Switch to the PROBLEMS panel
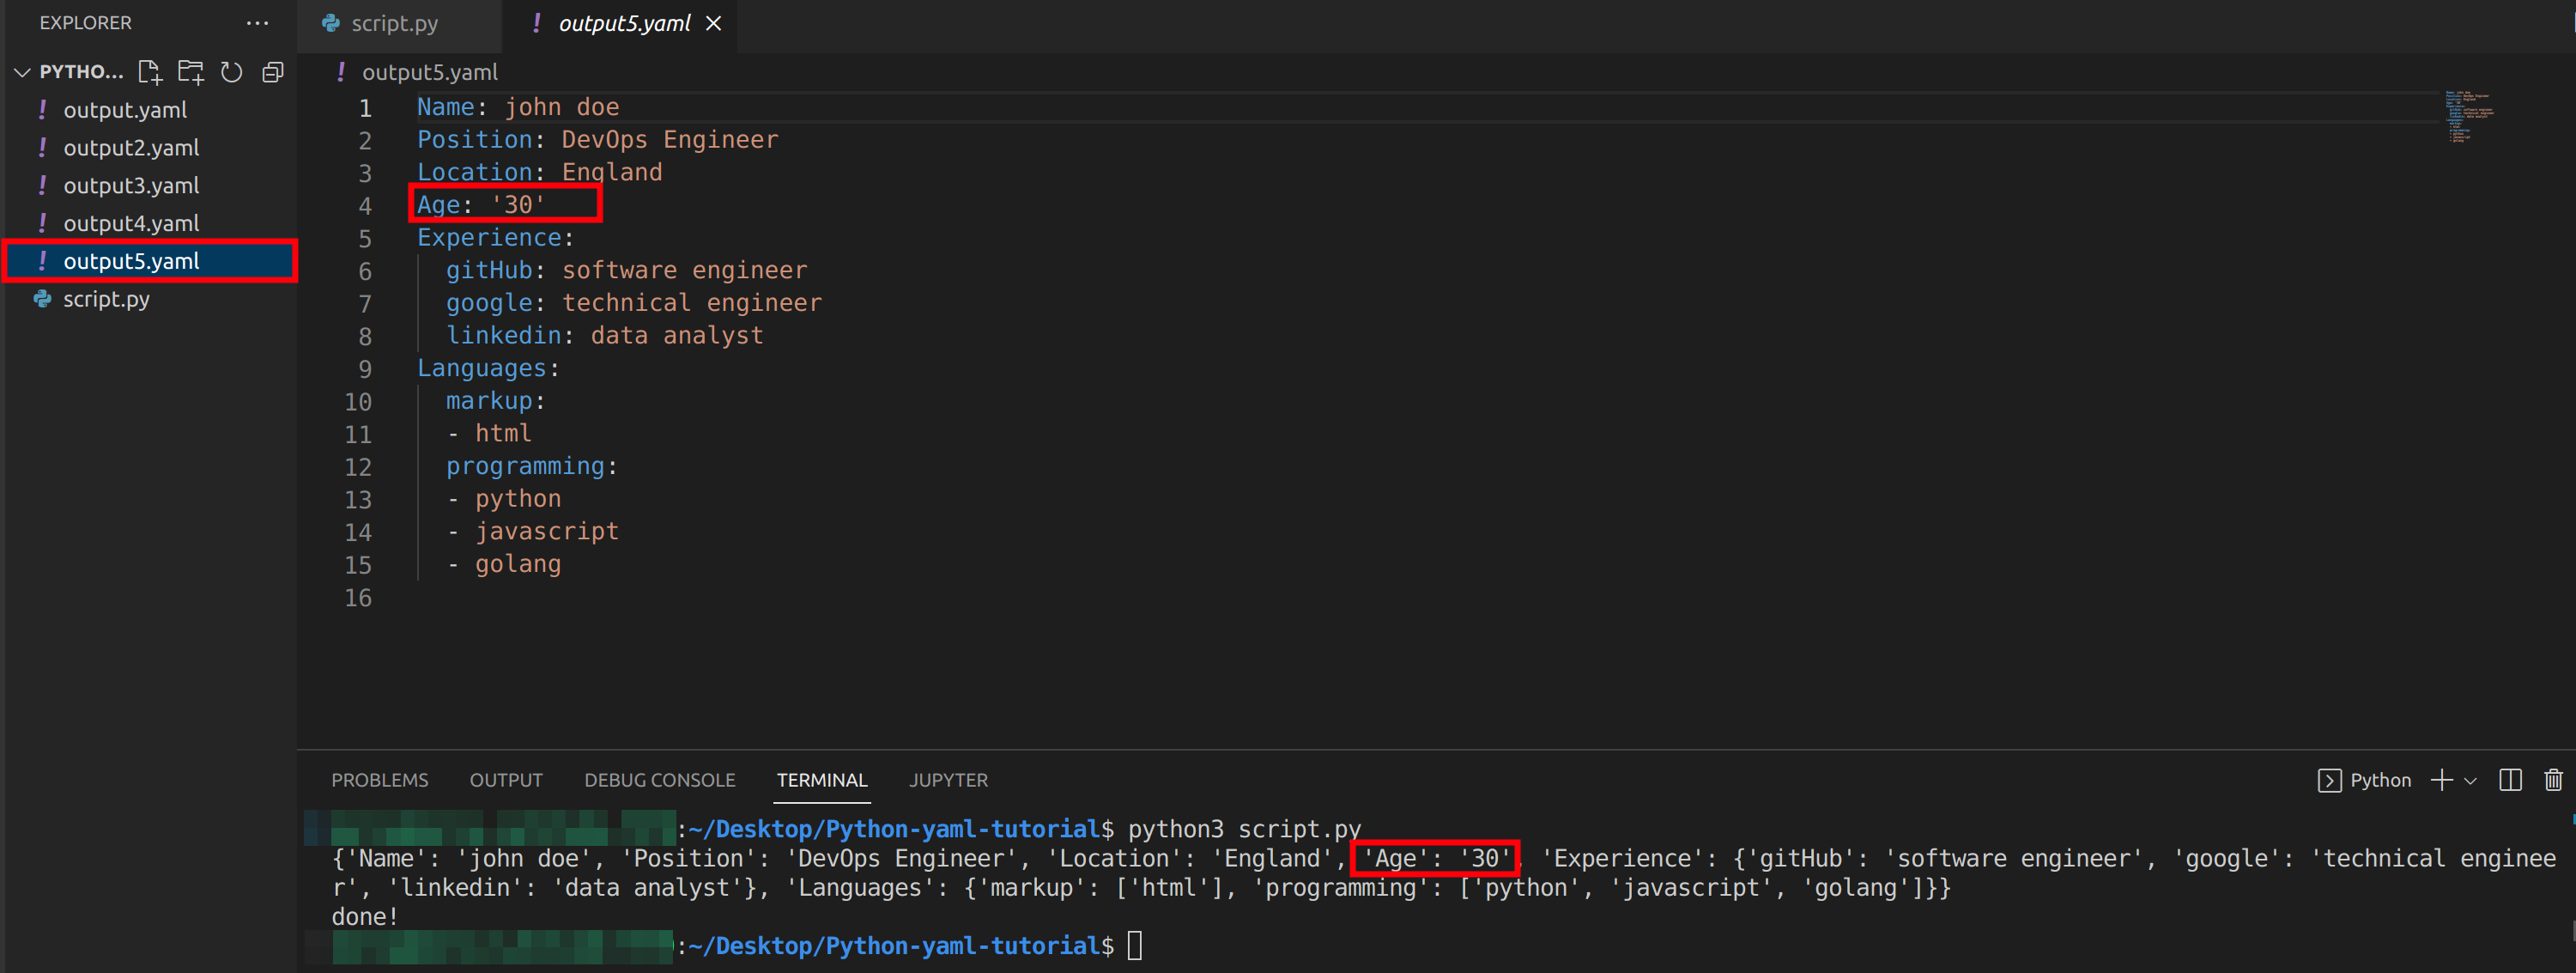 379,780
